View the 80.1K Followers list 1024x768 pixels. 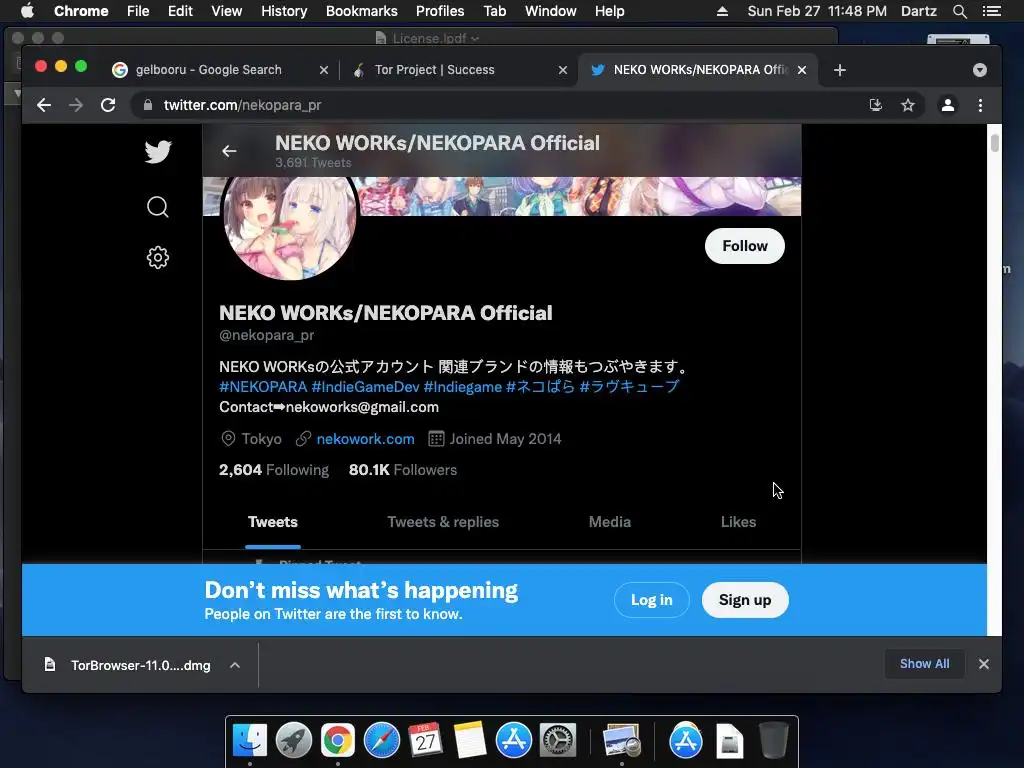(x=402, y=470)
